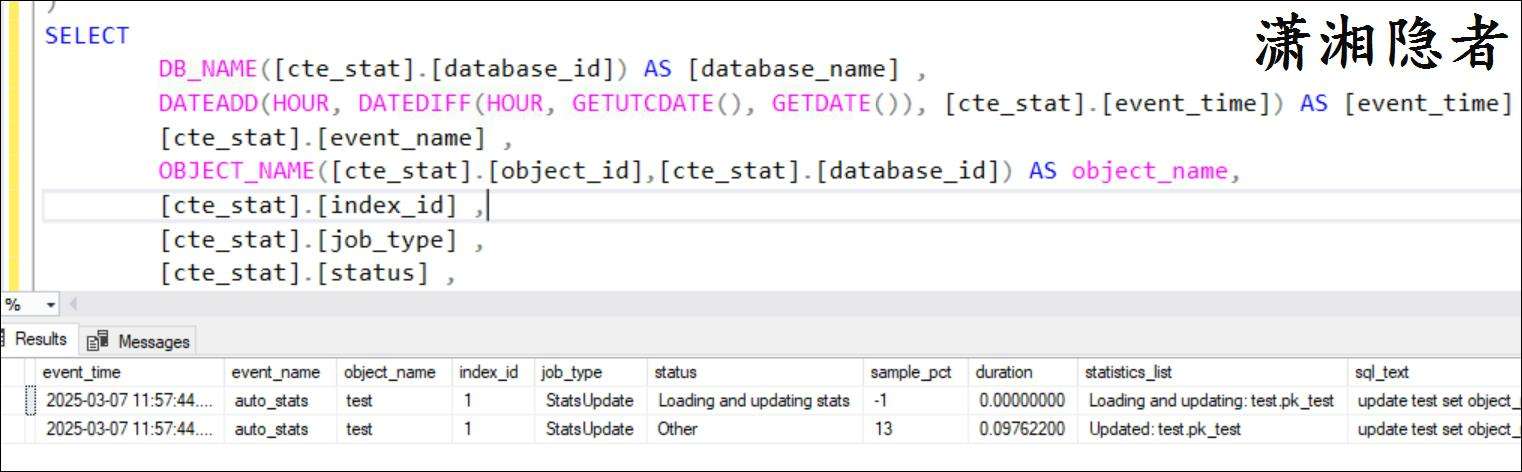
Task: Click the sql_text column header
Action: coord(1381,372)
